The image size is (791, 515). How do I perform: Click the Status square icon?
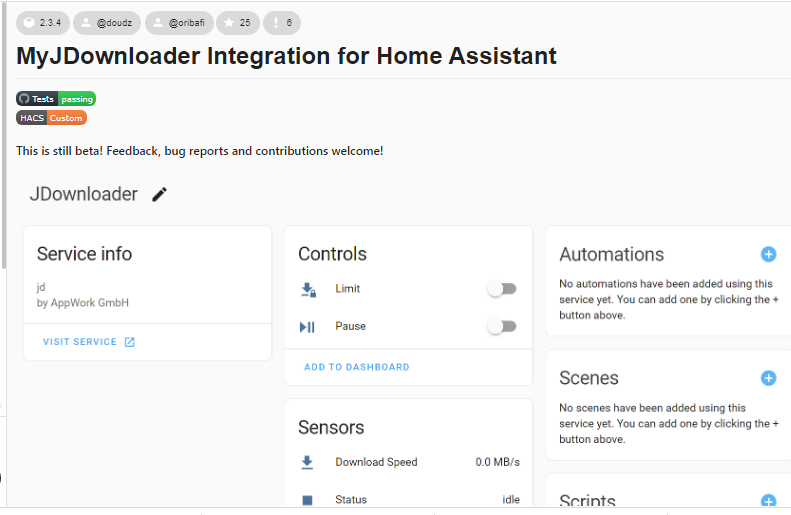pyautogui.click(x=307, y=500)
